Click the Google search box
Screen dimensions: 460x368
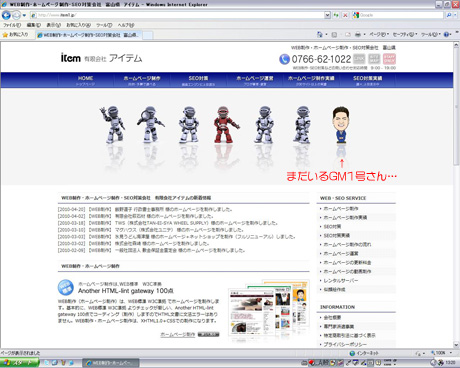[x=398, y=15]
